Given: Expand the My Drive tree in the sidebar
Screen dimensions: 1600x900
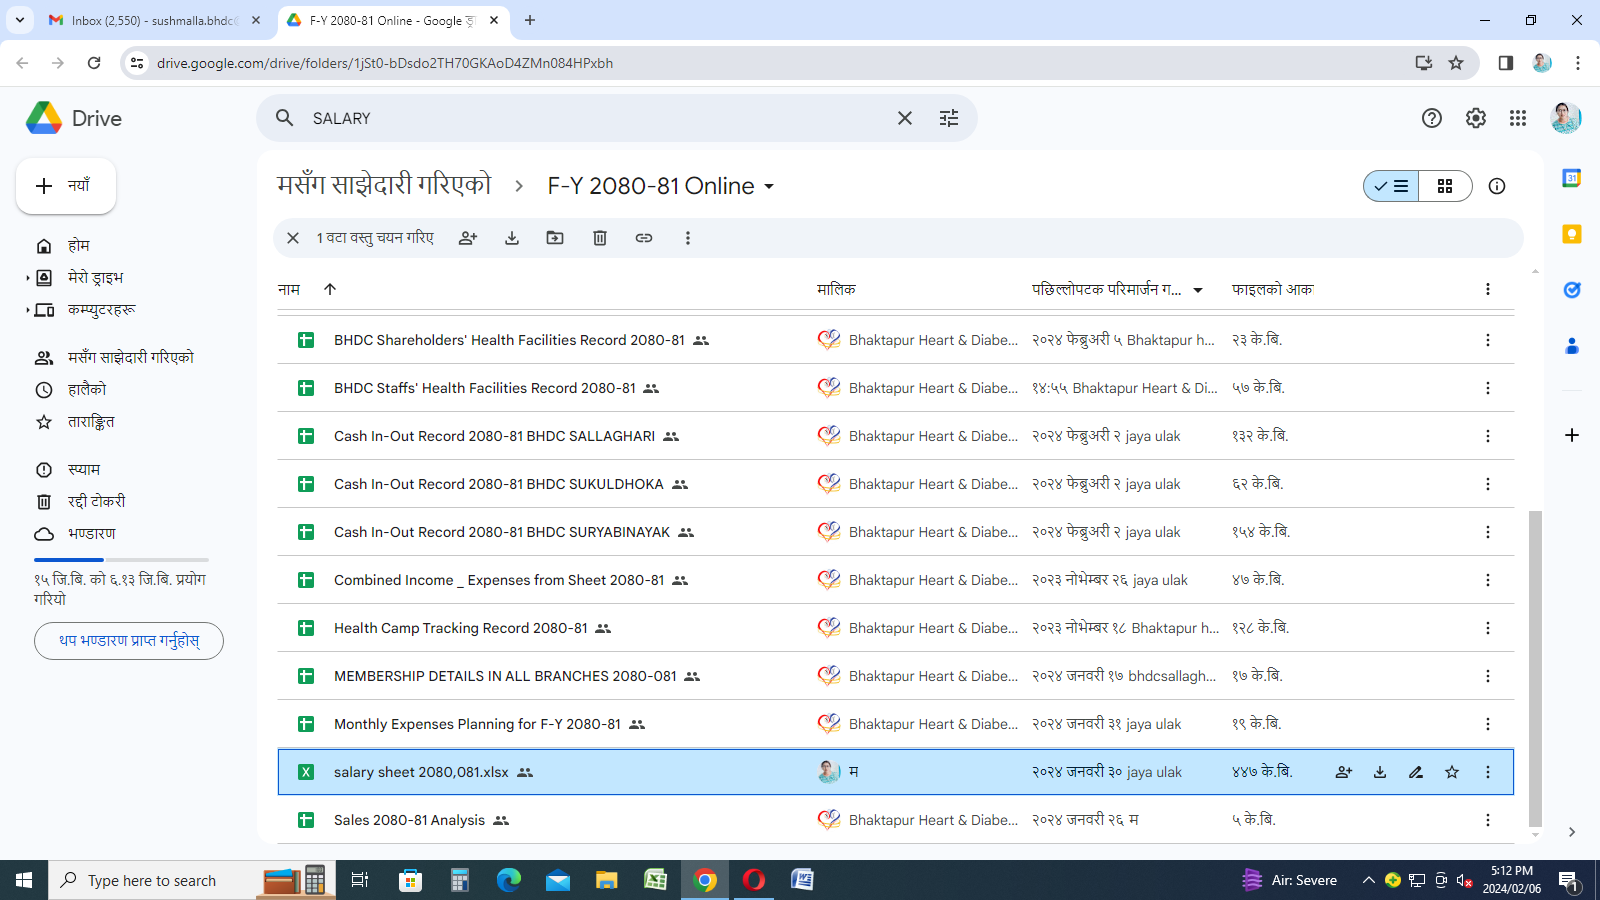Looking at the screenshot, I should (x=28, y=278).
